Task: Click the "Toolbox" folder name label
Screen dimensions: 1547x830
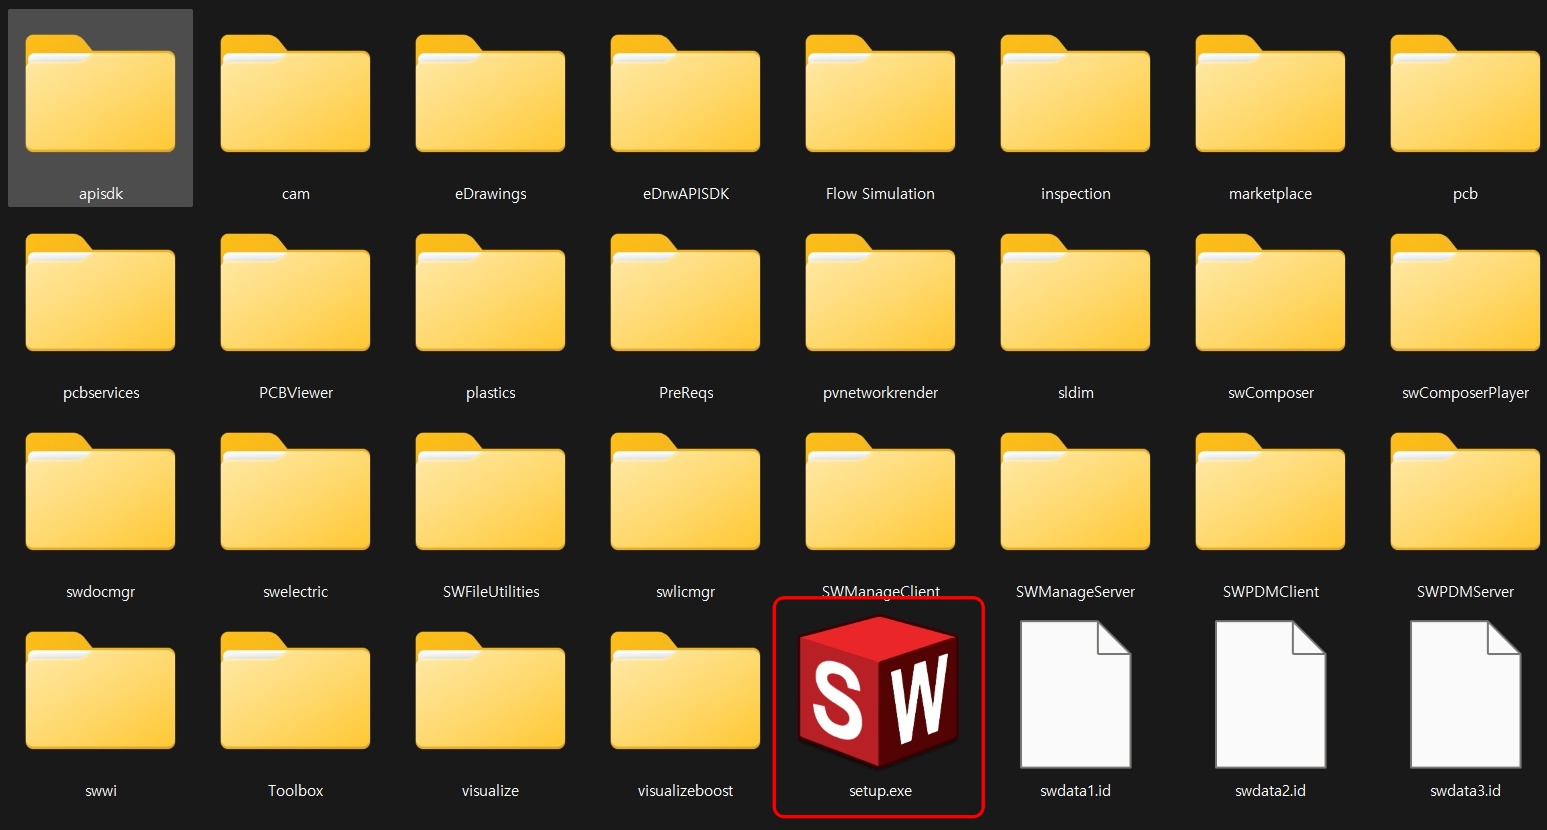Action: 295,791
